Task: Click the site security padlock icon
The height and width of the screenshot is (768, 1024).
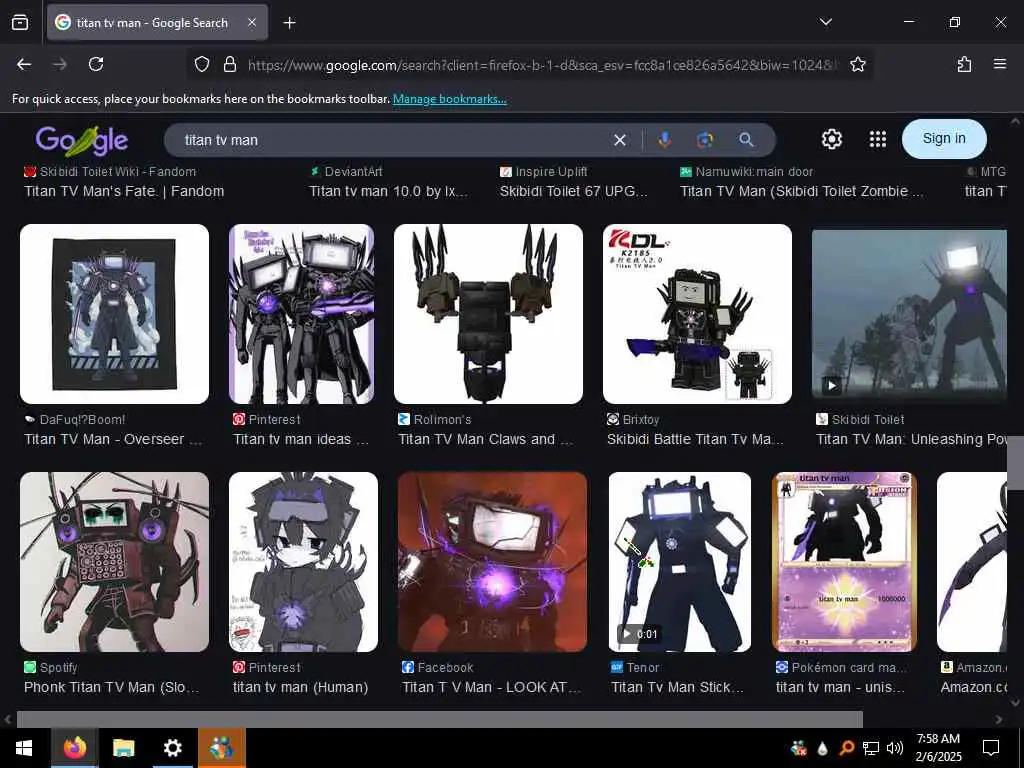Action: [229, 64]
